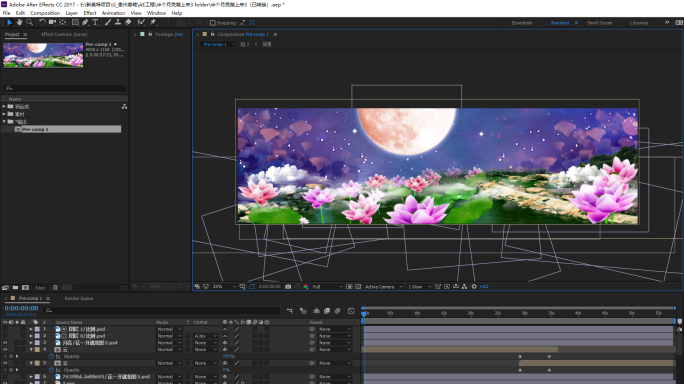Toggle Opacity stopwatch under layer 4
684x384 pixels.
[x=51, y=357]
